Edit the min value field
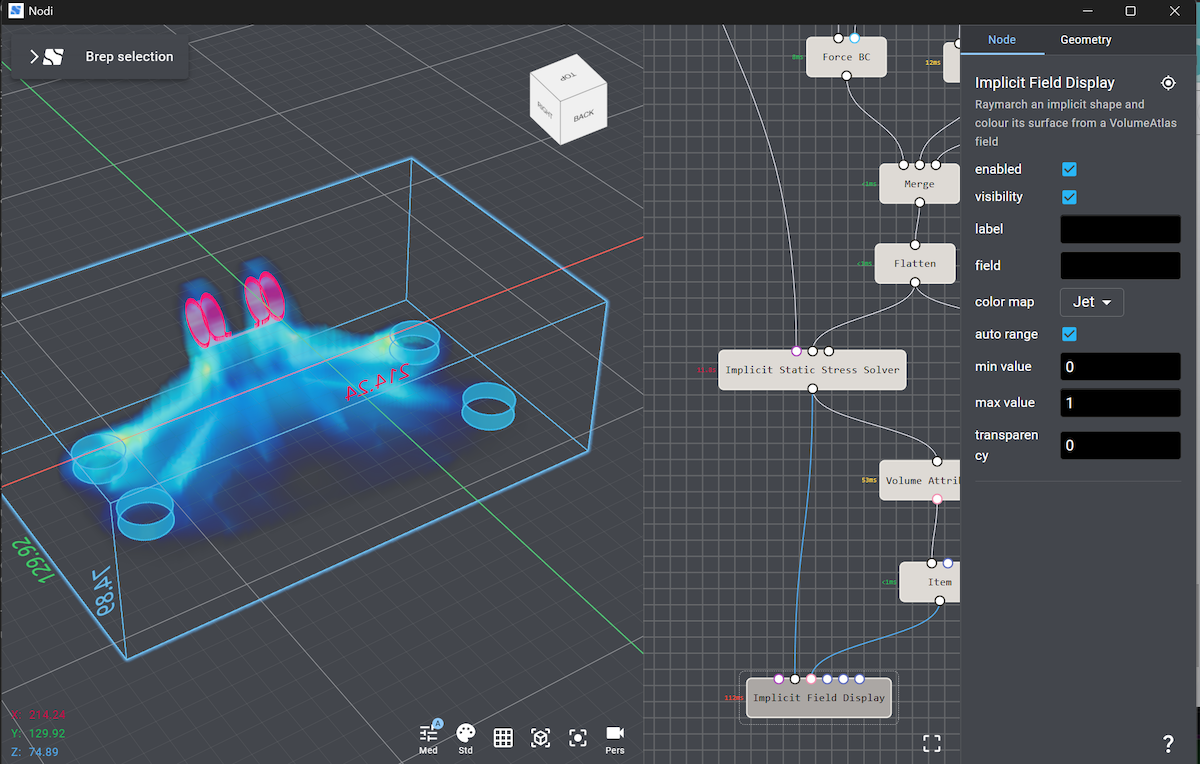 pos(1120,366)
